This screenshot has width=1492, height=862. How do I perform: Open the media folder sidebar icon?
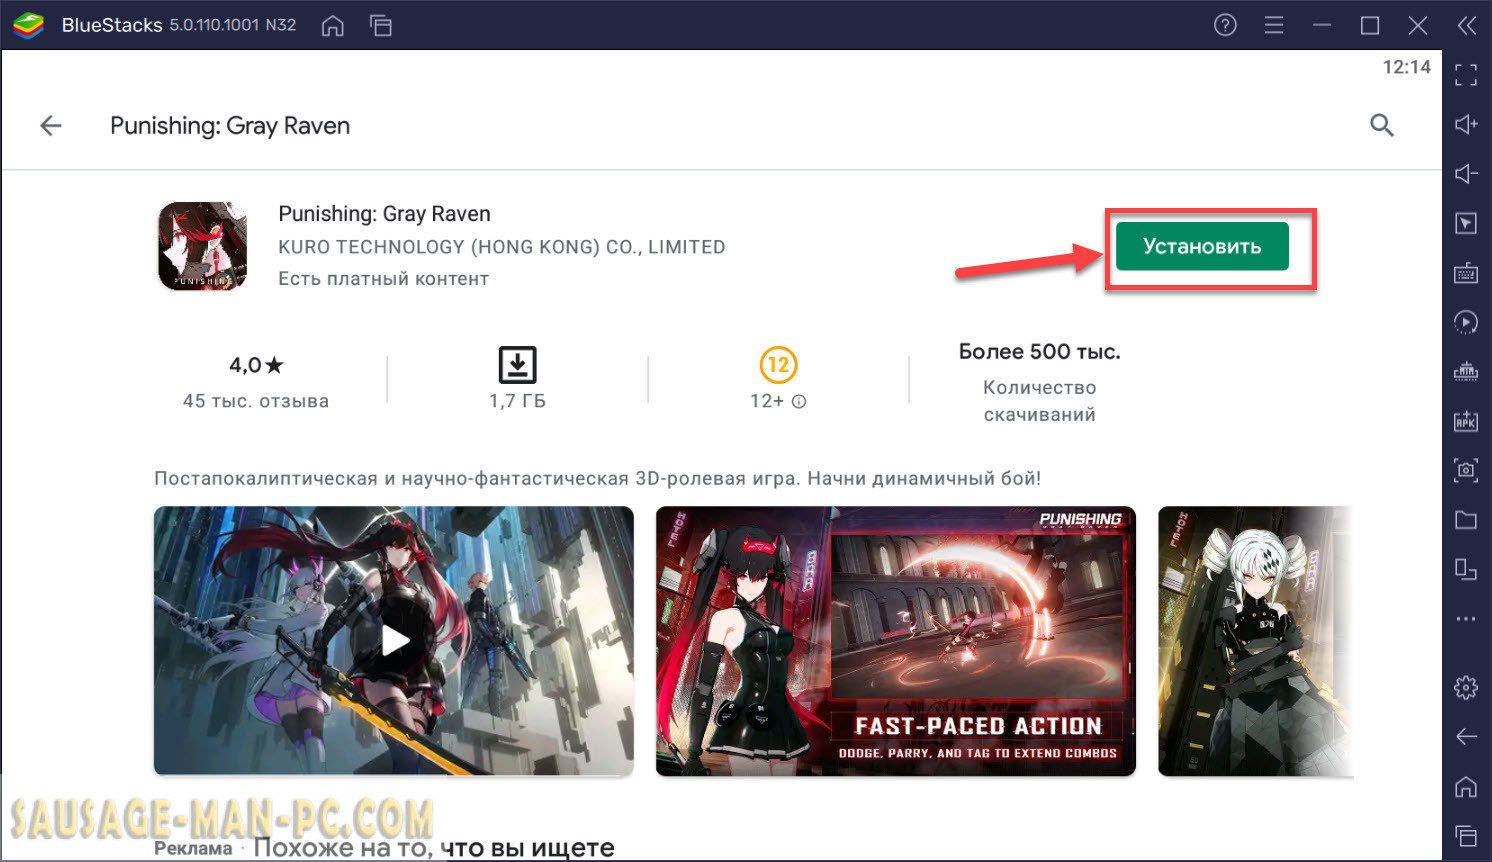tap(1466, 520)
